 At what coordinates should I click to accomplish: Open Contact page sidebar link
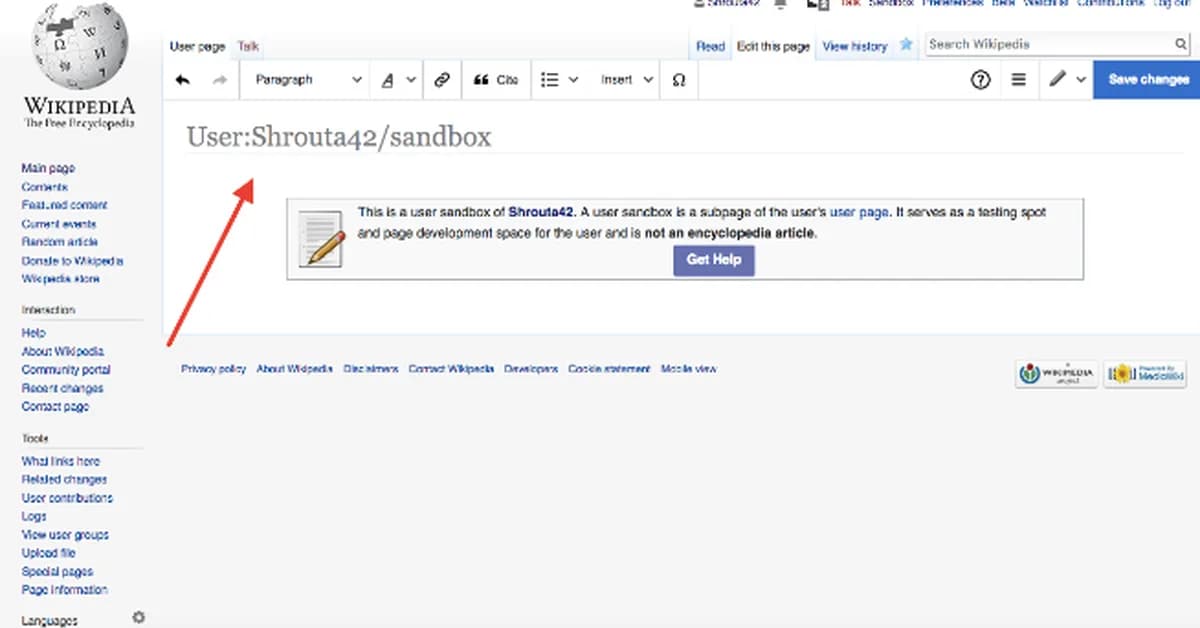point(55,407)
